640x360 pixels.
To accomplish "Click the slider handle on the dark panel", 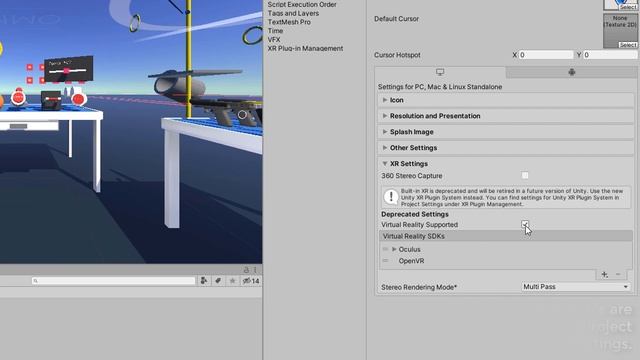I will 66,71.
